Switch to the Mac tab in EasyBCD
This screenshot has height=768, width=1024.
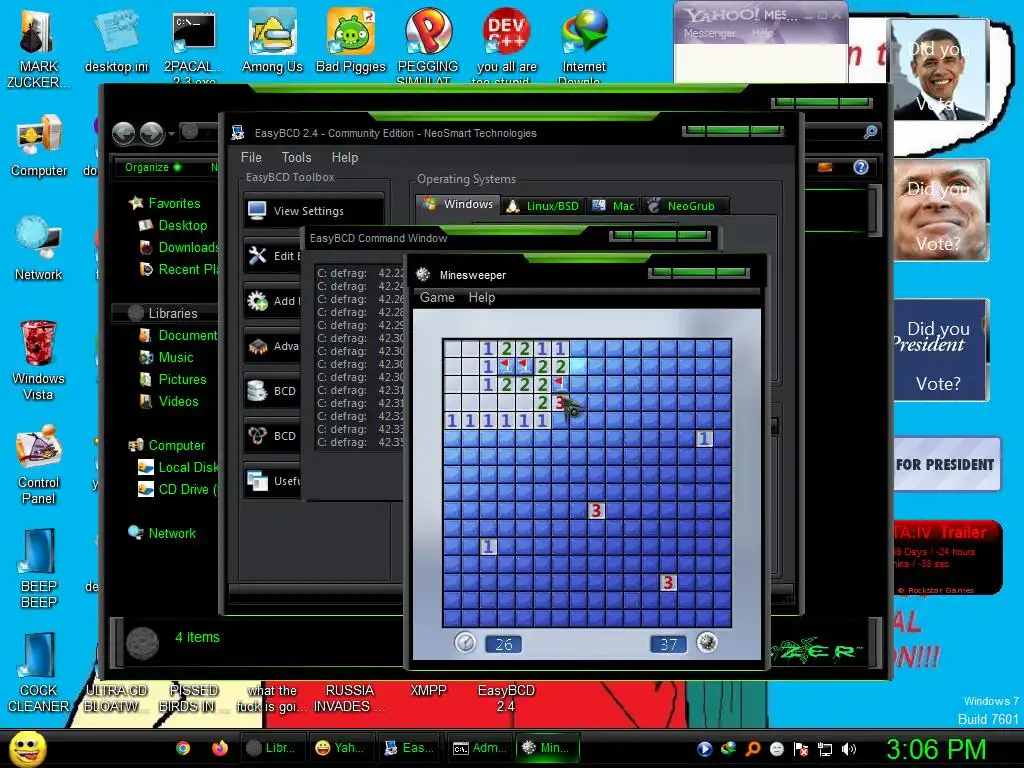[x=613, y=206]
